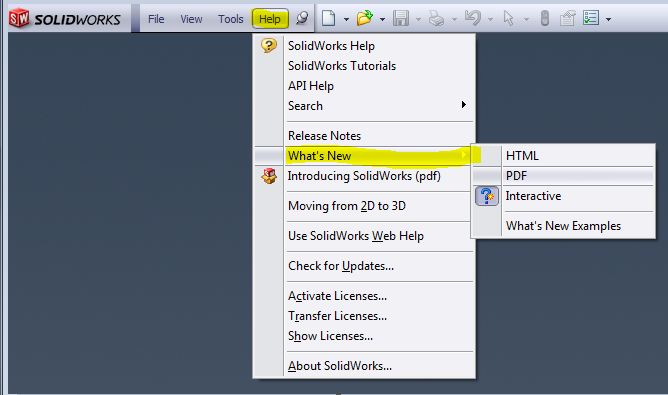Open Introducing SolidWorks (pdf)
The image size is (668, 395).
[364, 176]
